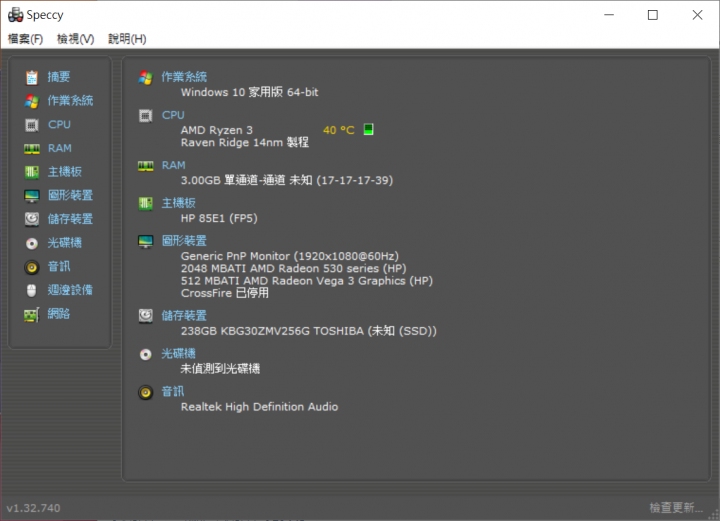
Task: Click the CPU chip icon in sidebar
Action: (32, 125)
